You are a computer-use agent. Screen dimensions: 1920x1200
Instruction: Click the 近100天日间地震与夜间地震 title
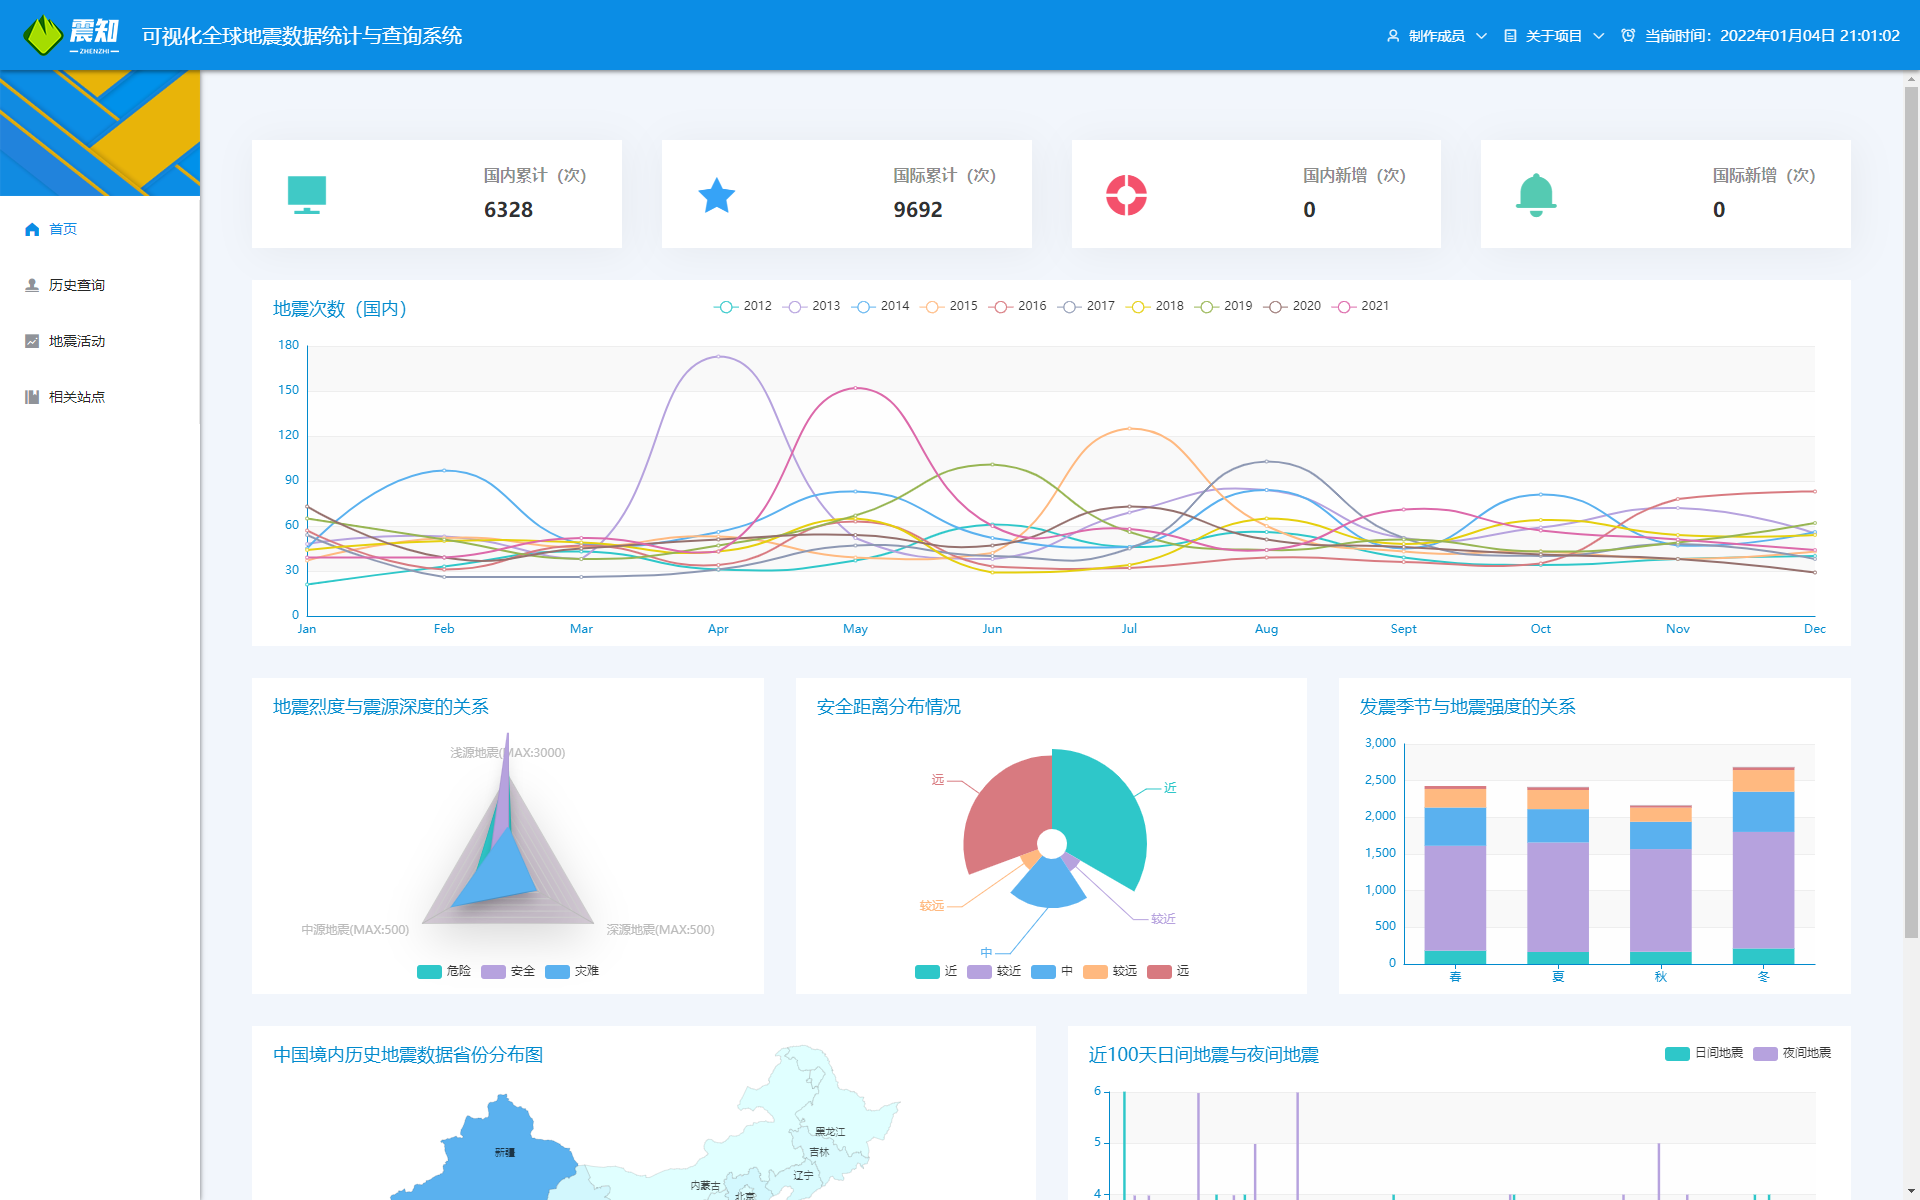(x=1203, y=1055)
